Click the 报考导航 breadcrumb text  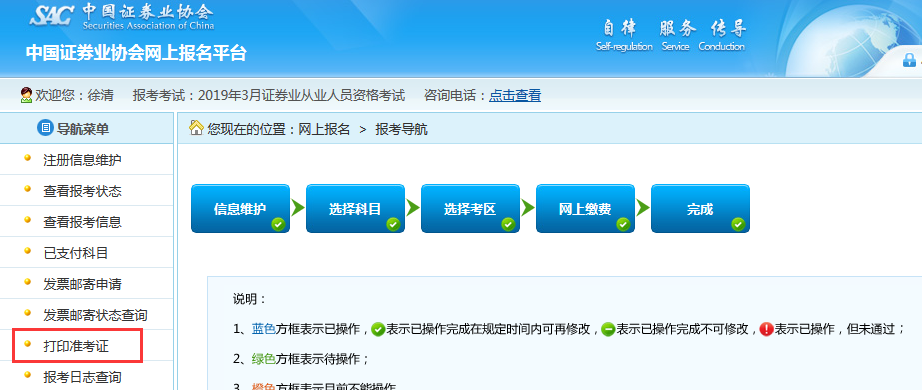click(402, 129)
